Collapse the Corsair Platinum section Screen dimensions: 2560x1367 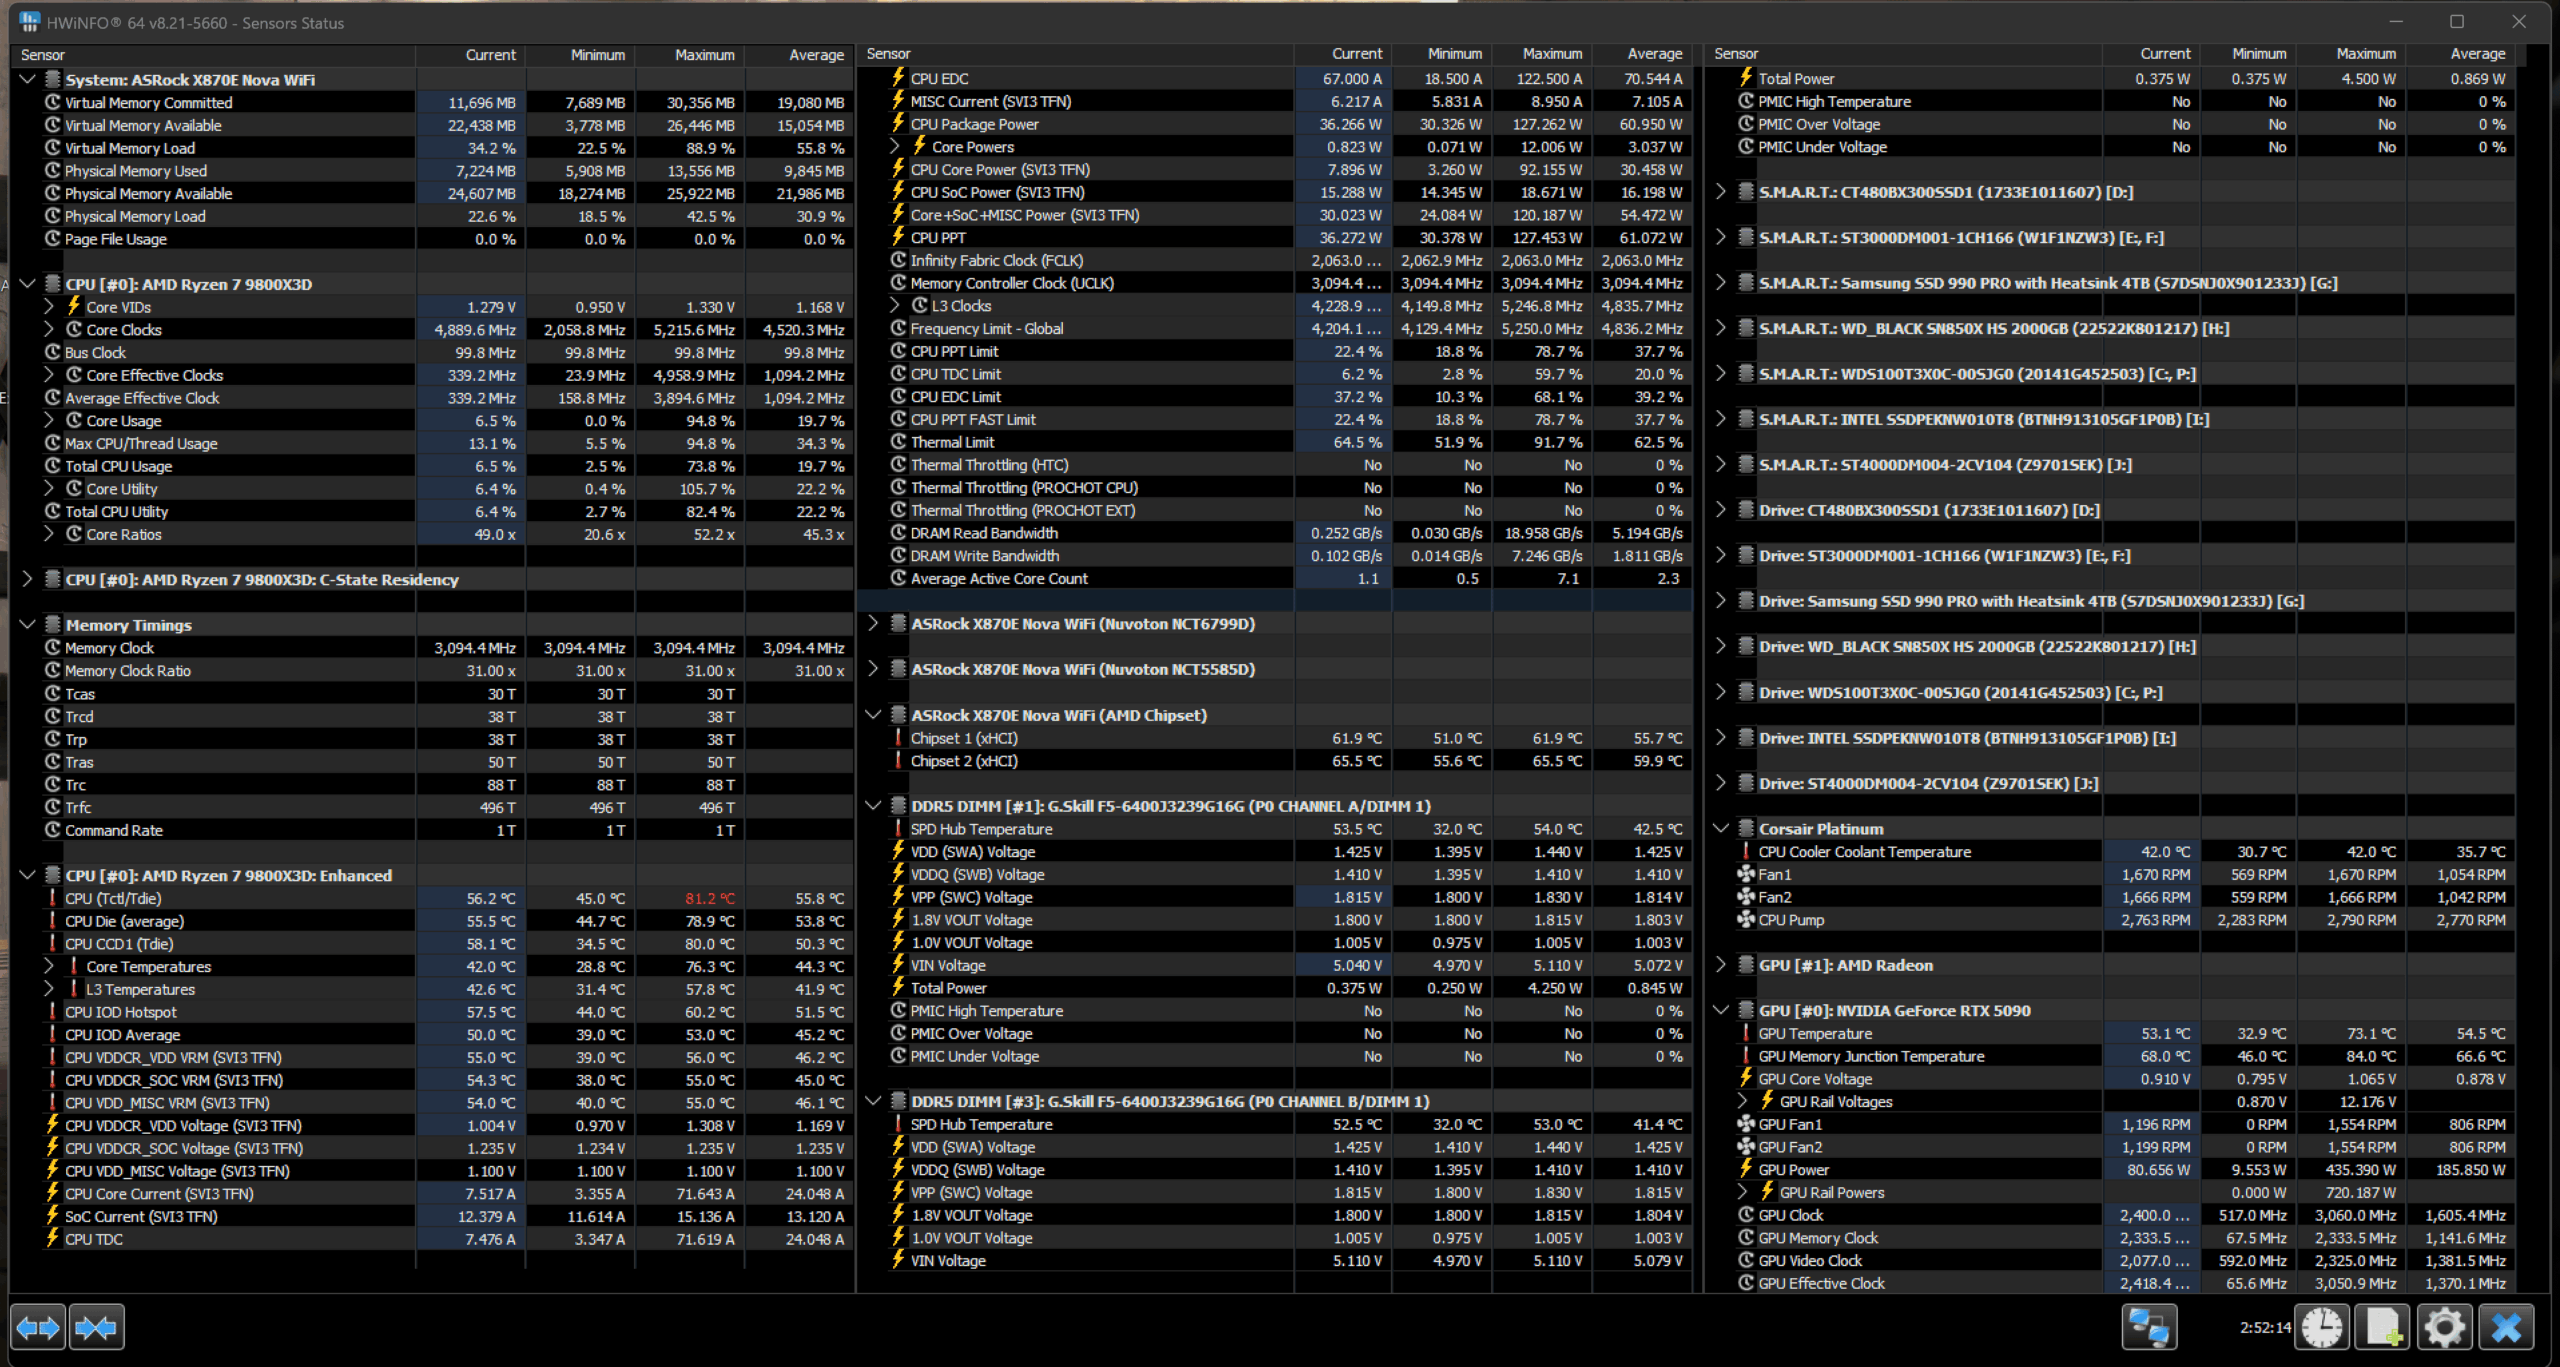click(1721, 828)
